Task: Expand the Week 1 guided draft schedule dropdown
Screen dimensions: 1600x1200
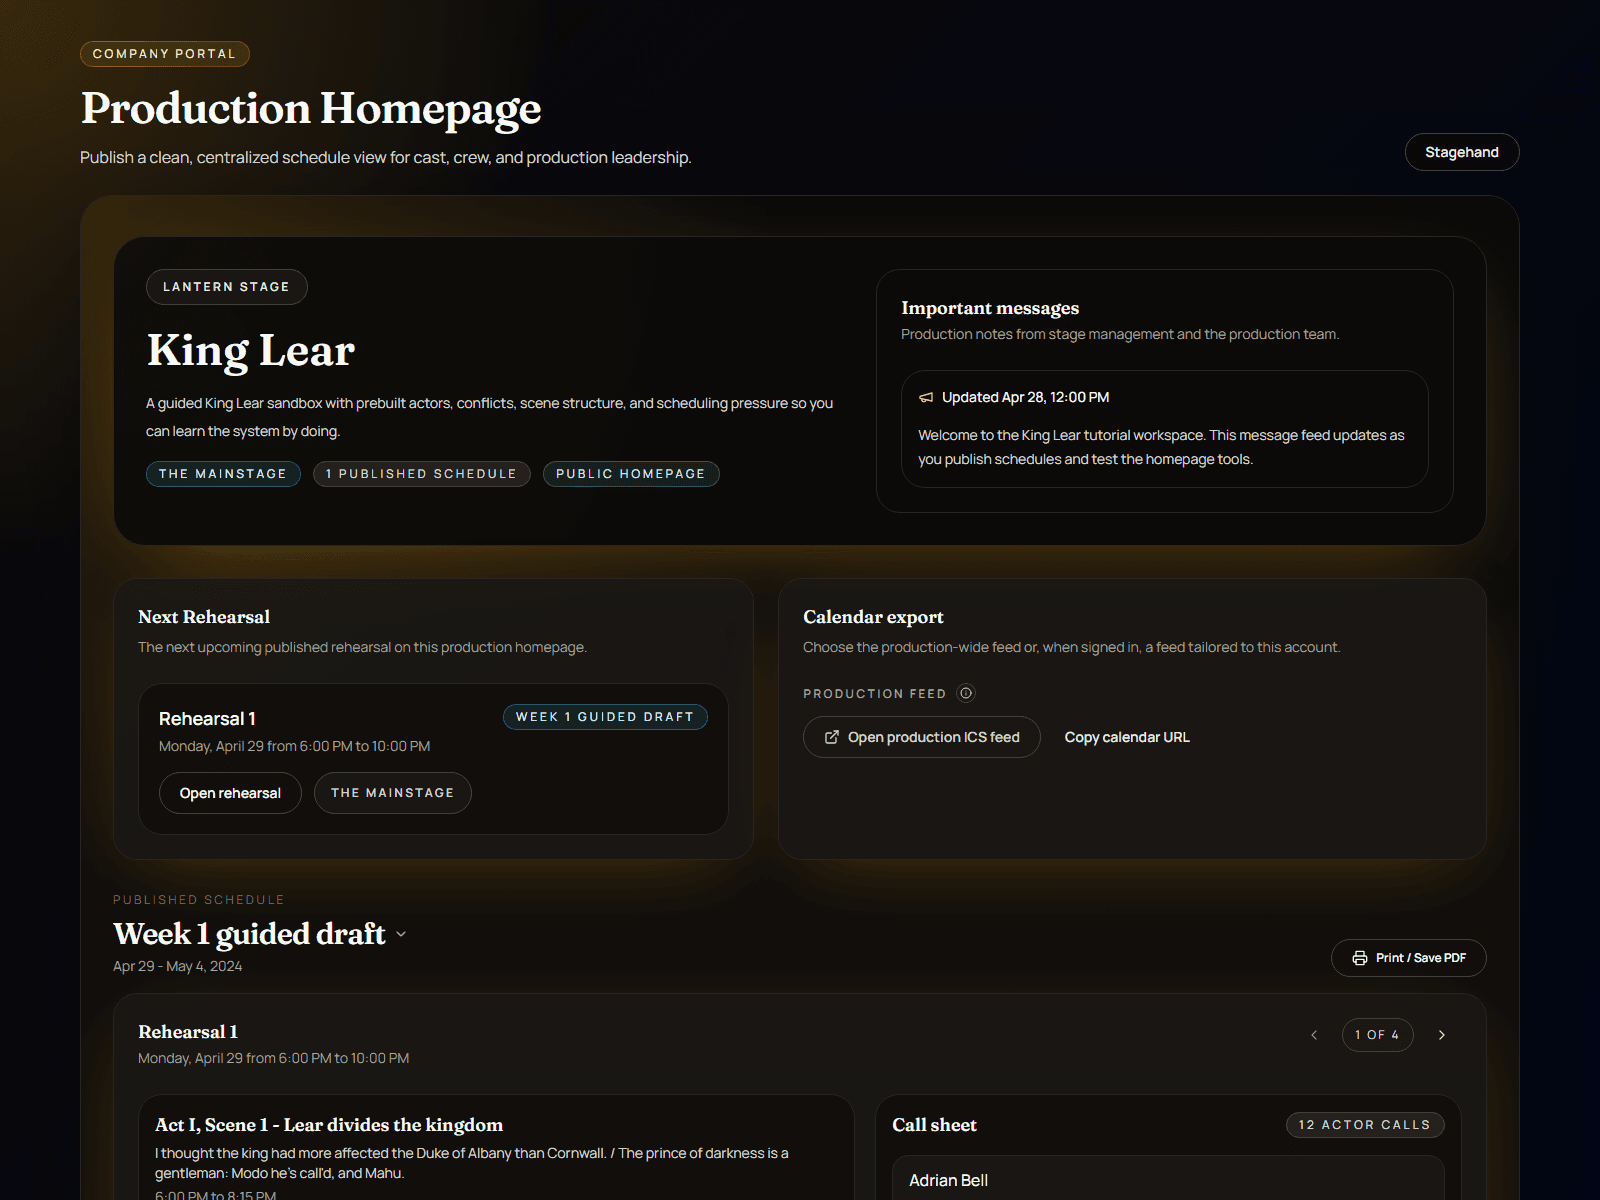Action: pos(401,934)
